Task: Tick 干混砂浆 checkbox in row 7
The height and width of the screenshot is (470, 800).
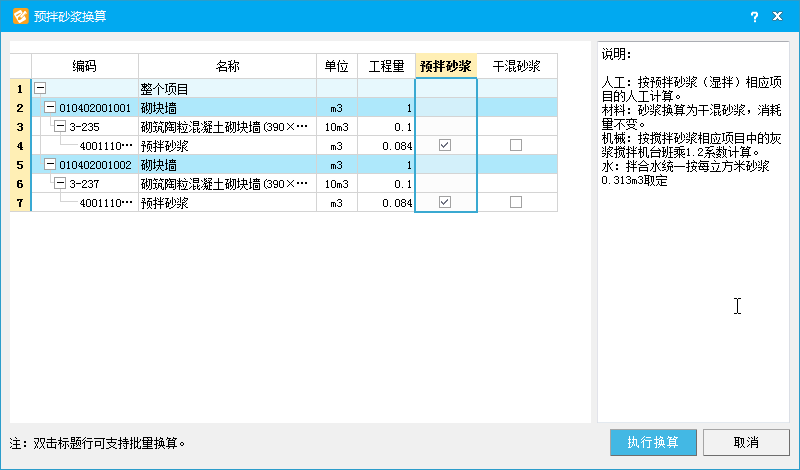Action: [x=516, y=203]
